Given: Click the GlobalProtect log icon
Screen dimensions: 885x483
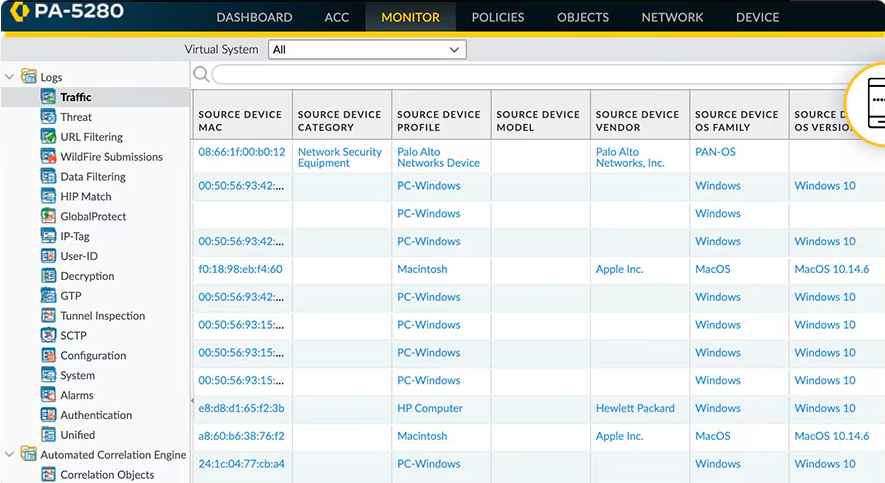Looking at the screenshot, I should (x=49, y=216).
